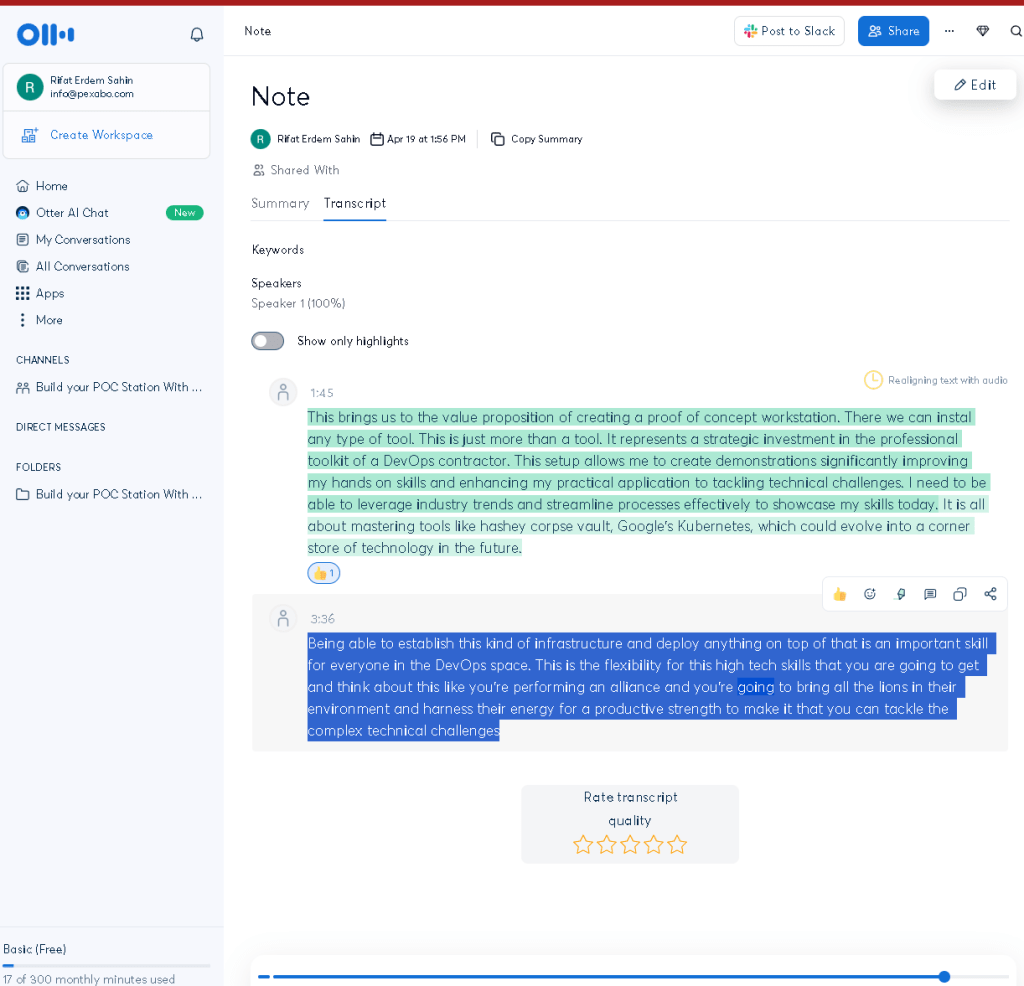Click the blue Share button
Screen dimensions: 1024x986
[x=893, y=31]
